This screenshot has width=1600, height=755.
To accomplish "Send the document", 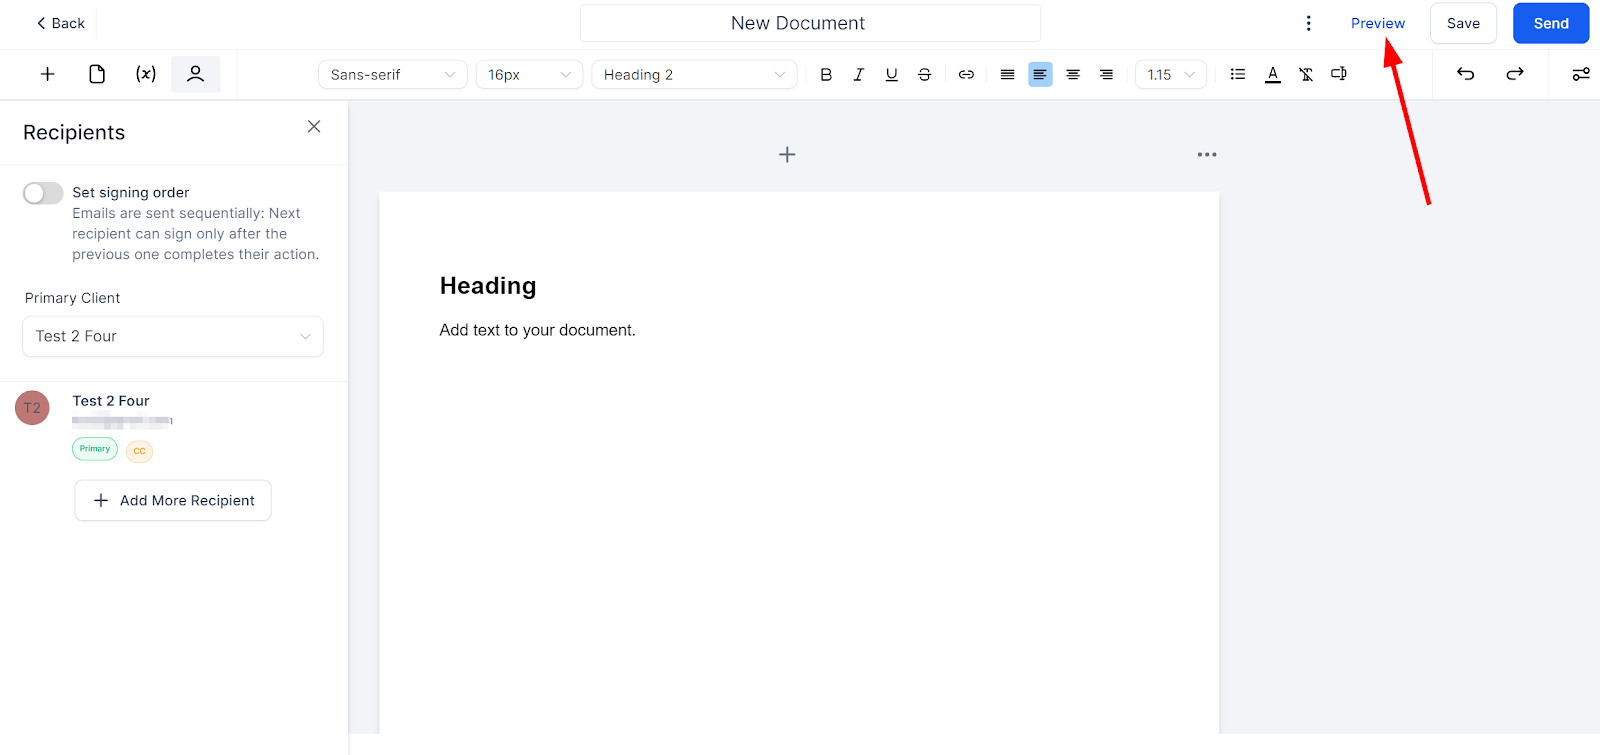I will pyautogui.click(x=1551, y=23).
